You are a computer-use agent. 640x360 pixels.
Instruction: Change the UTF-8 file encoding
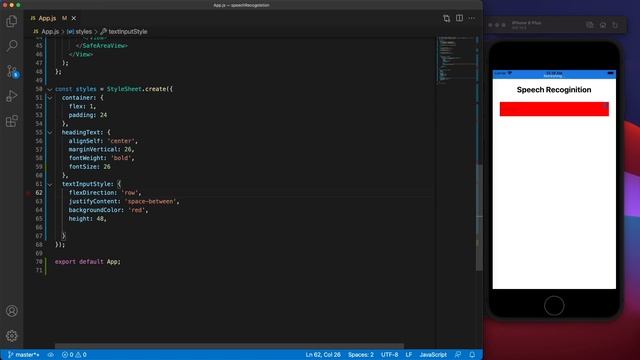389,355
